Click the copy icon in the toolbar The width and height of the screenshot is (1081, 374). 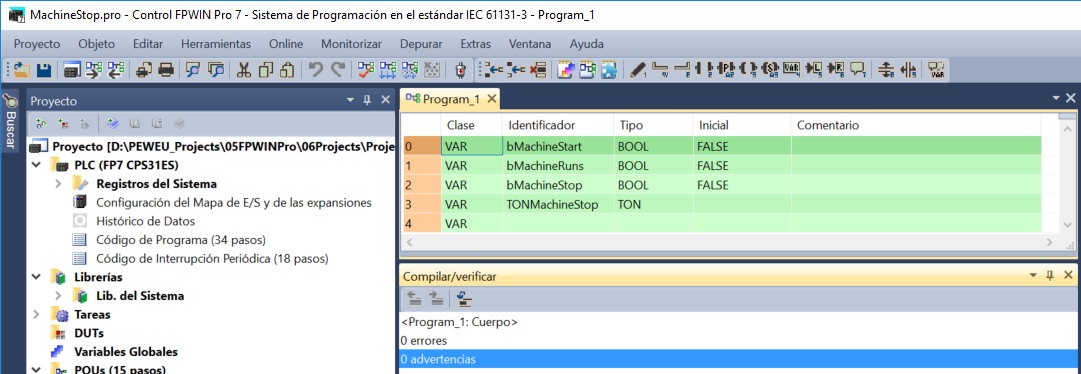[266, 69]
